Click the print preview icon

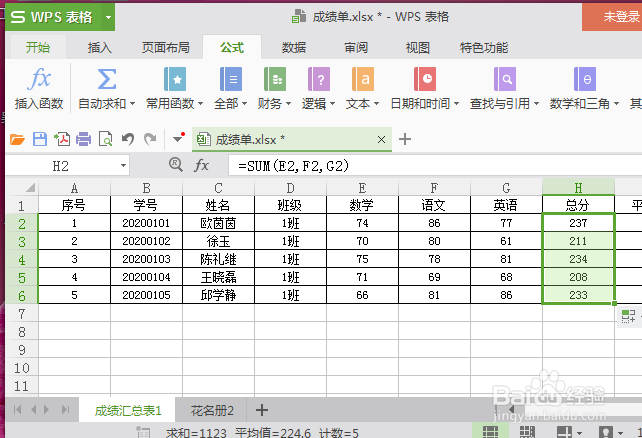pos(106,139)
